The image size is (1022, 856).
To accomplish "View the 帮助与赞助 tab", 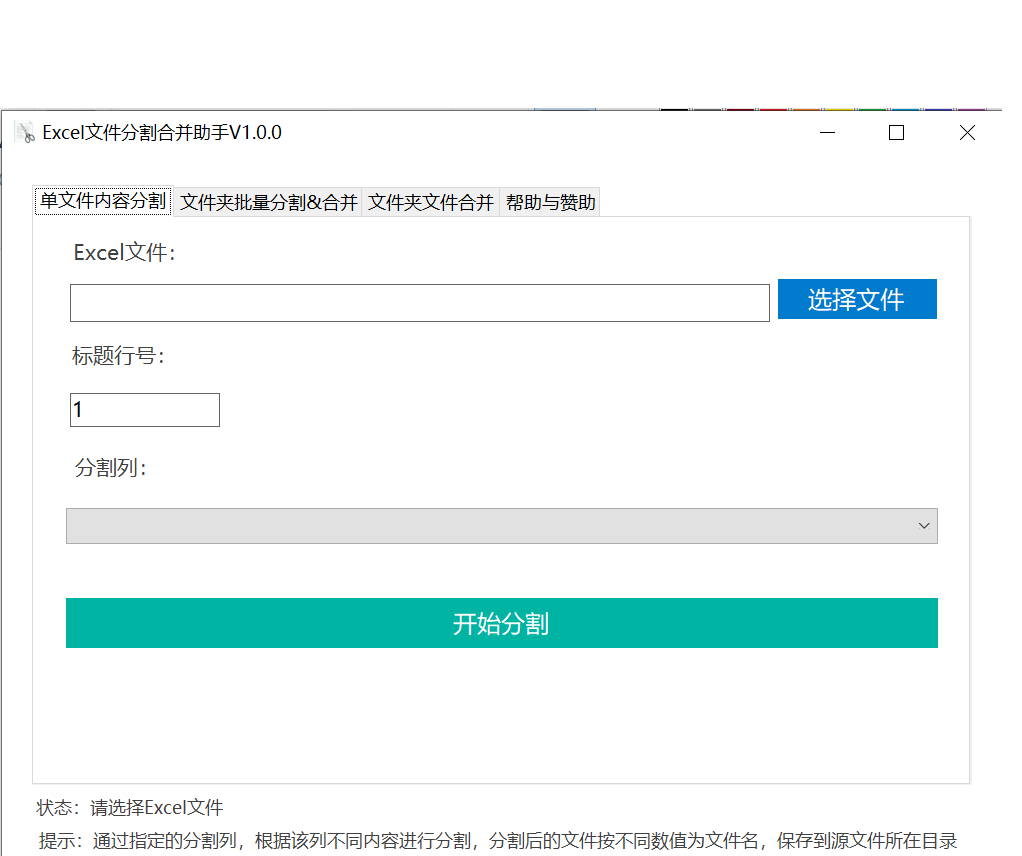I will [x=549, y=201].
